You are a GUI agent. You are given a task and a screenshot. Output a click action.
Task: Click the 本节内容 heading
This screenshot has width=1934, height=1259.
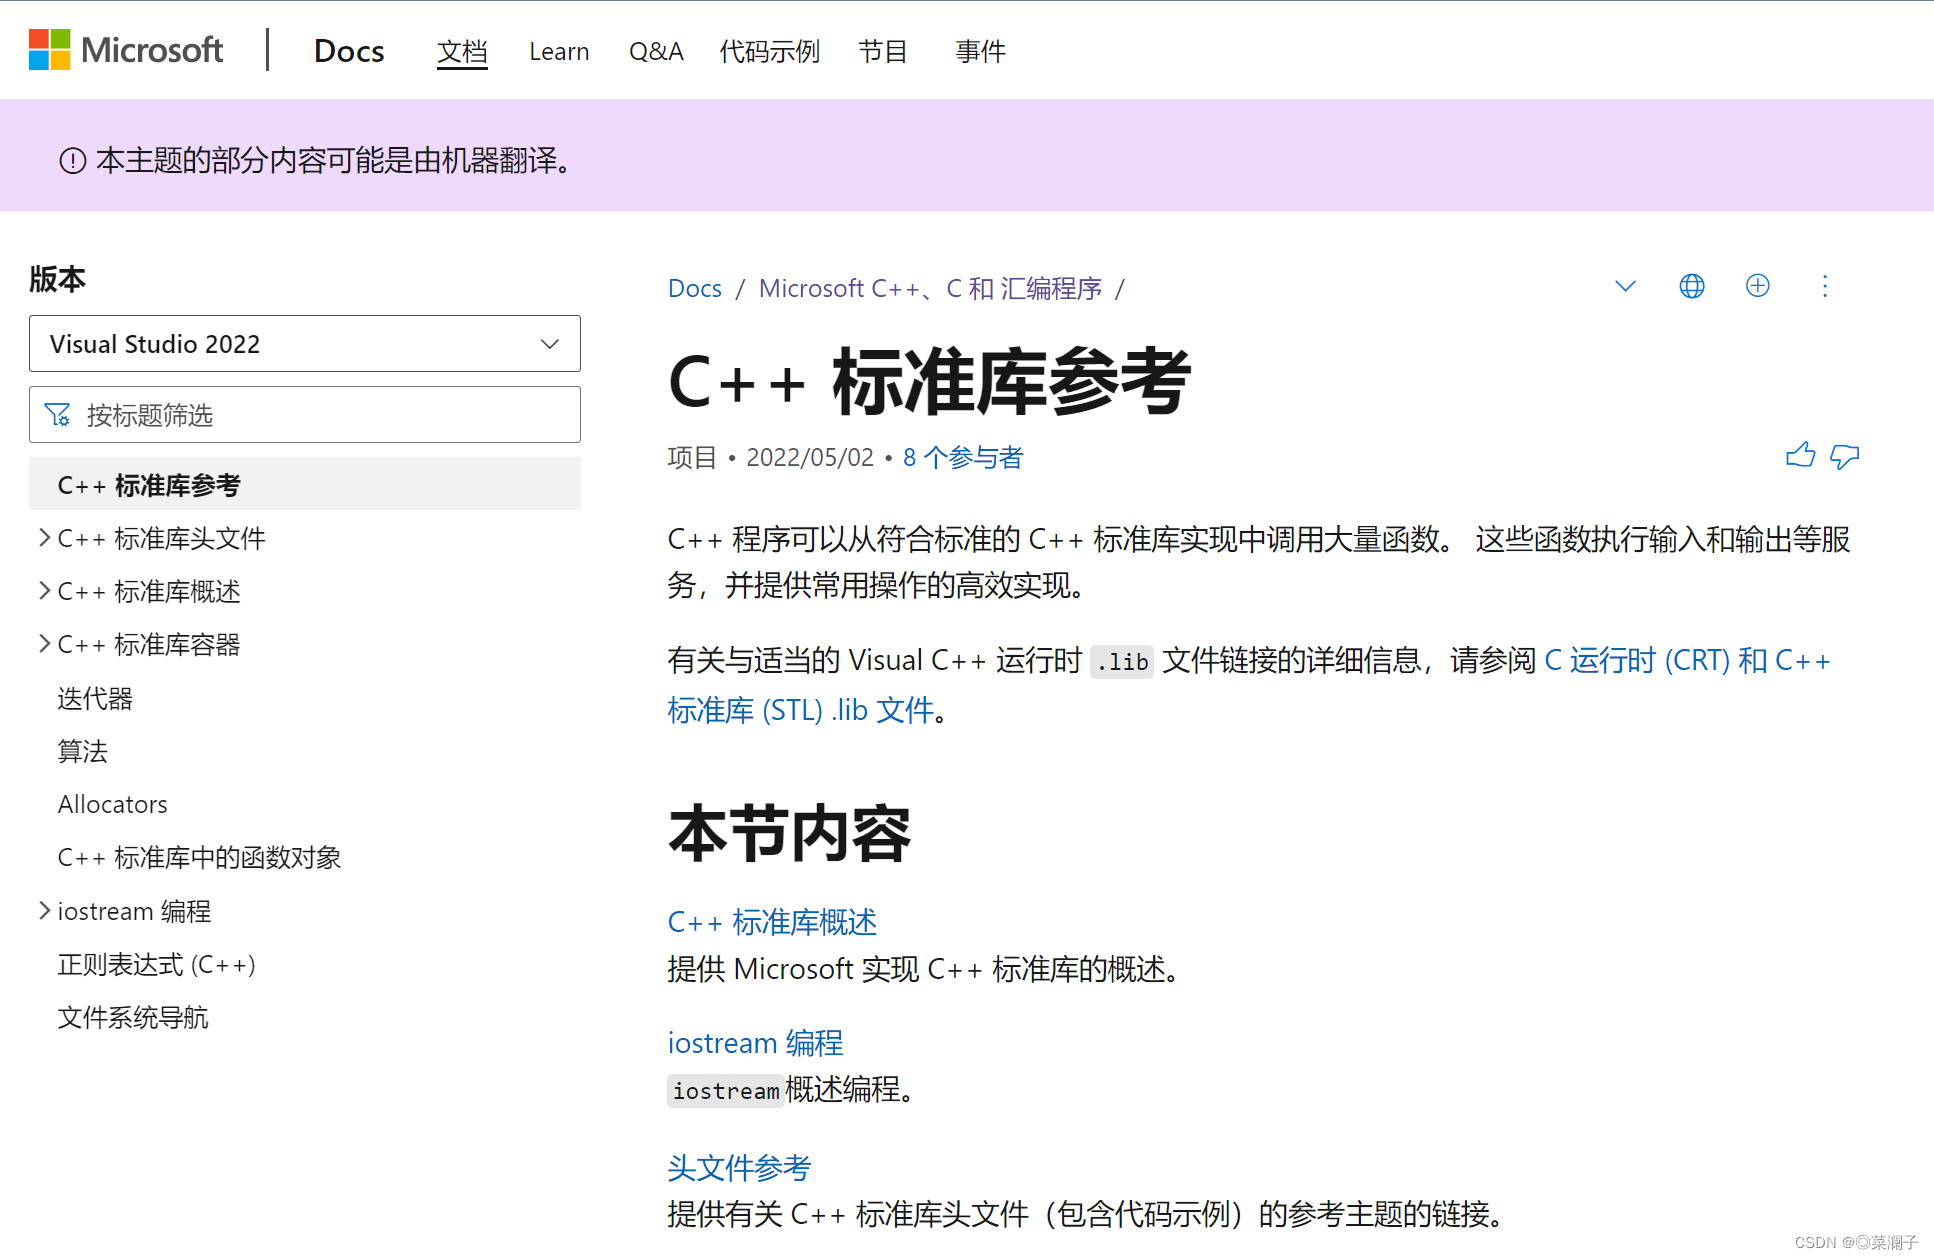790,833
